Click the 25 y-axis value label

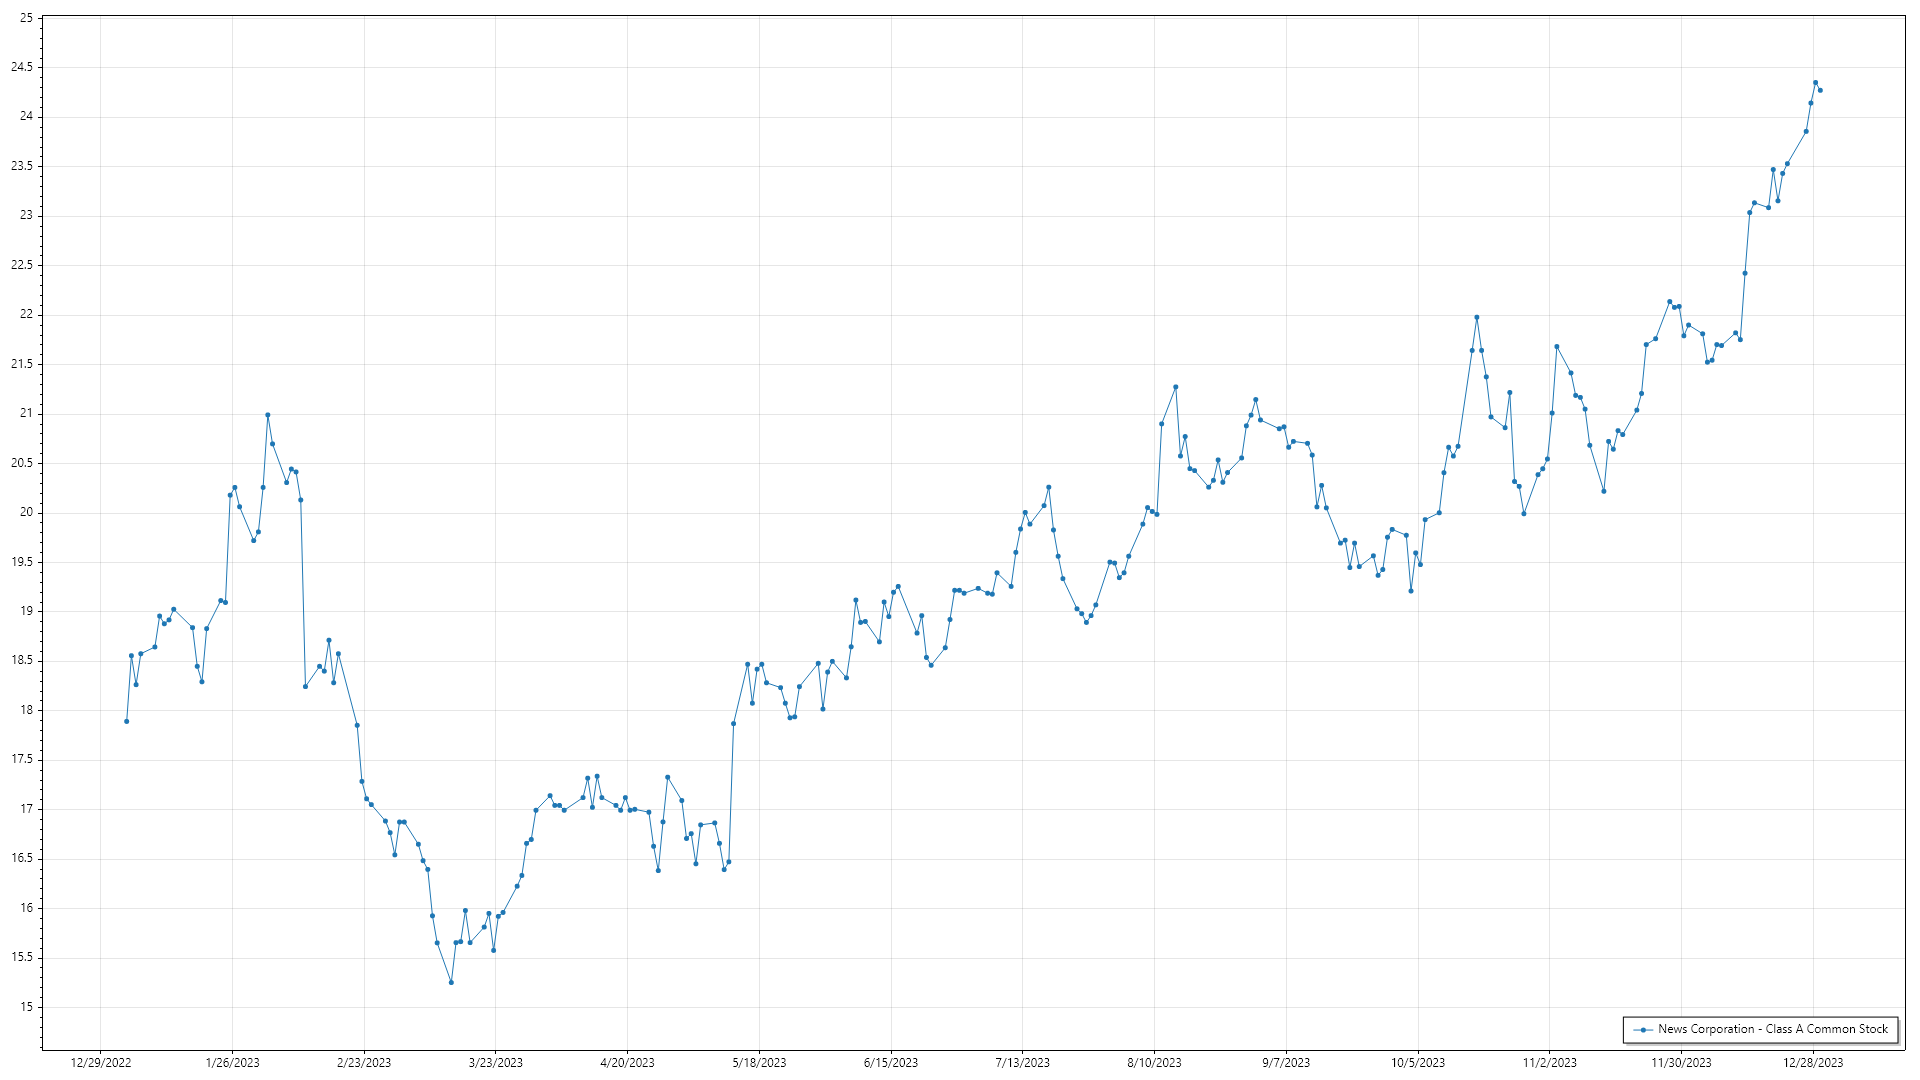tap(26, 18)
